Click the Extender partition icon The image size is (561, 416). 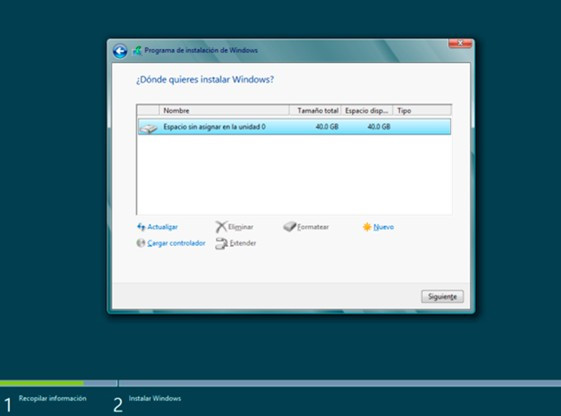(x=221, y=243)
